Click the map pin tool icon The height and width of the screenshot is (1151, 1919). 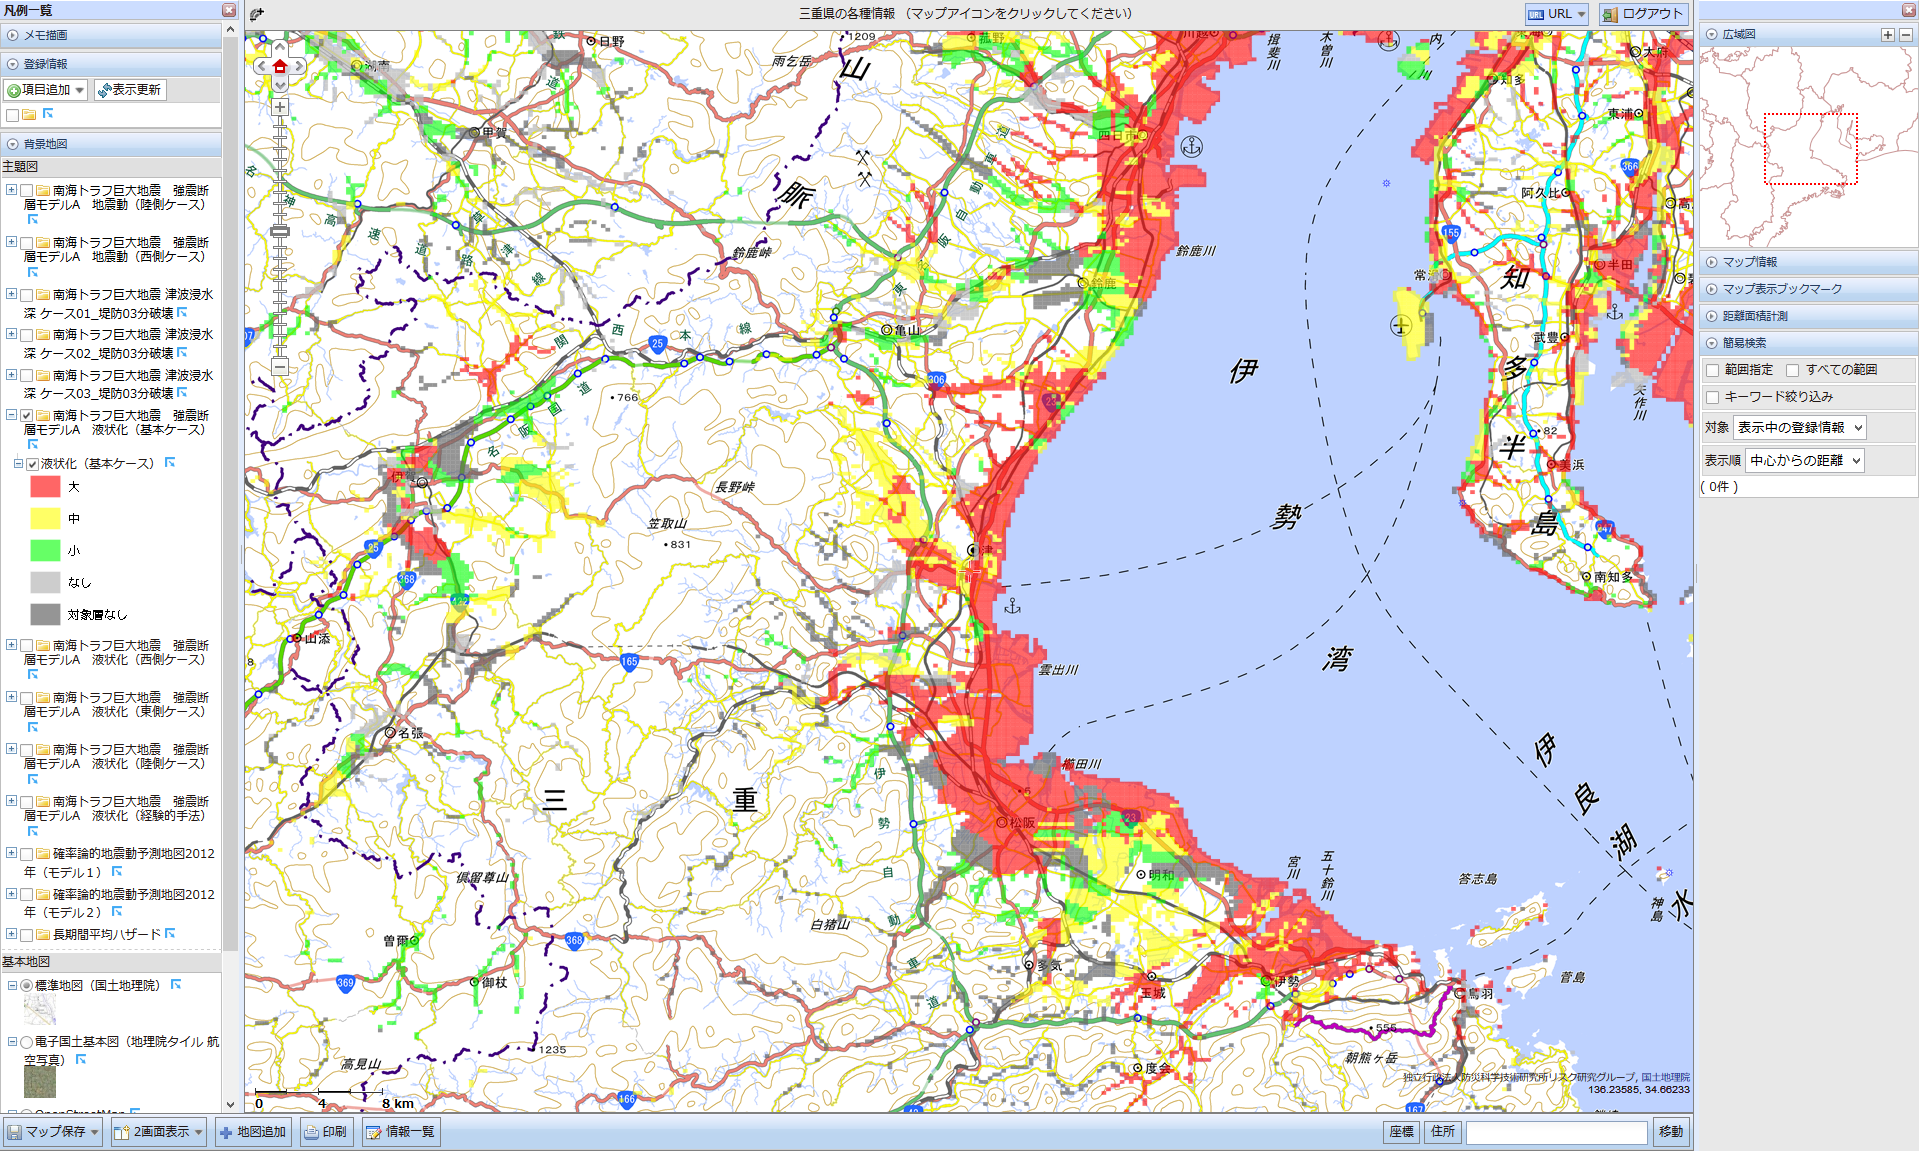[257, 14]
